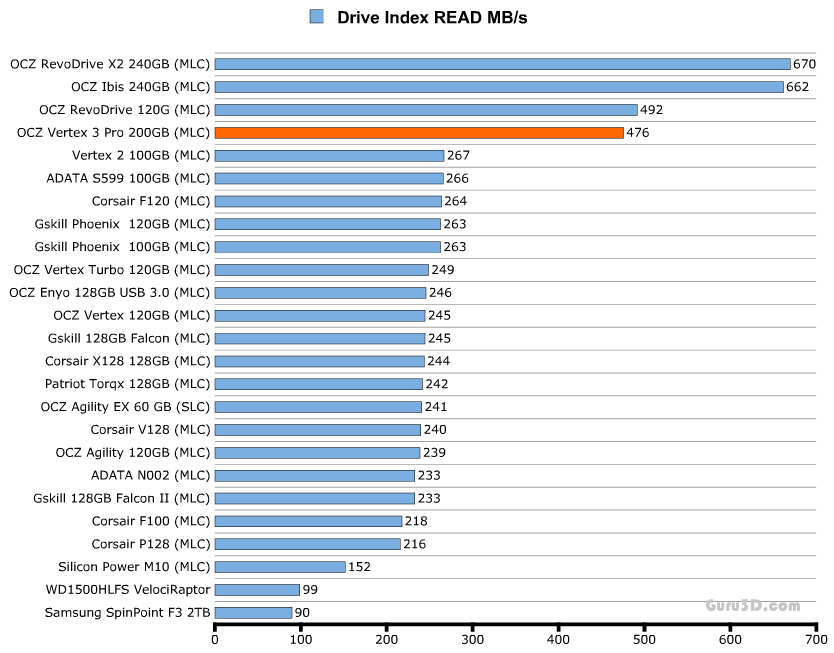This screenshot has width=834, height=653.
Task: Click the "OCZ RevoDrive 120G (MLC)" label
Action: (x=125, y=110)
